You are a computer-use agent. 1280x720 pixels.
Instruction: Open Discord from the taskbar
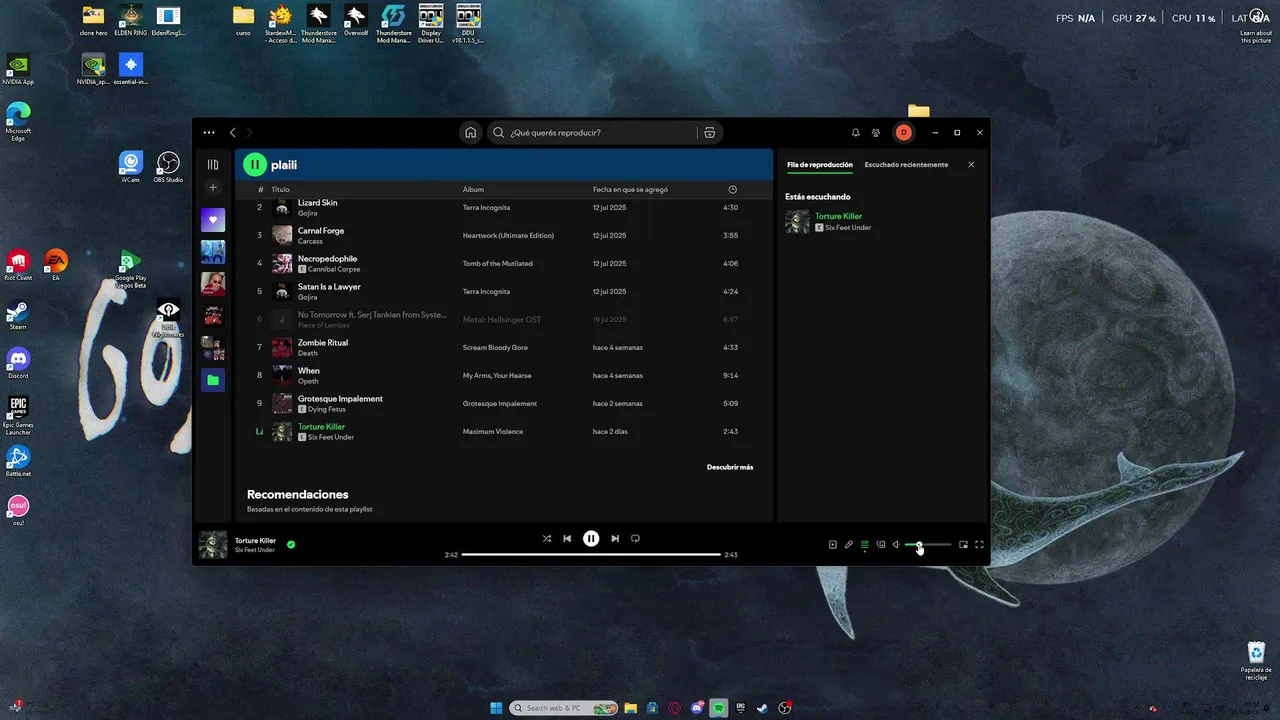[x=697, y=708]
